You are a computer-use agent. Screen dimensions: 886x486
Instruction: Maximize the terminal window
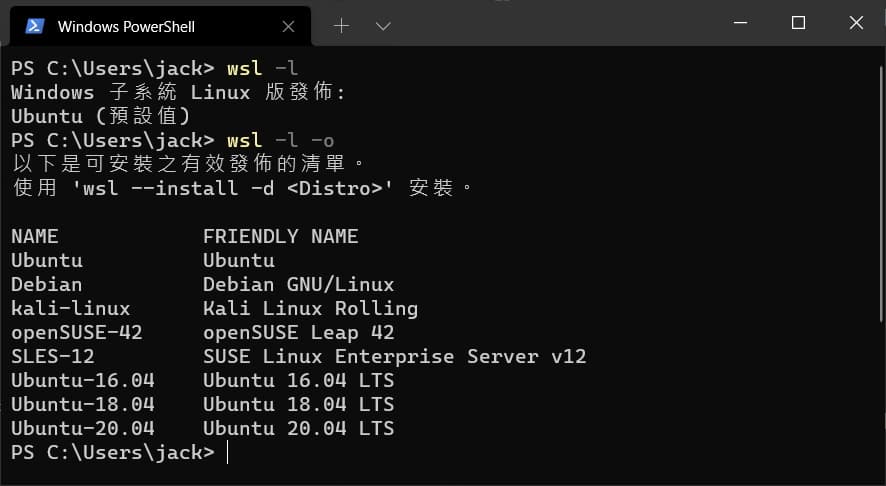(x=798, y=23)
